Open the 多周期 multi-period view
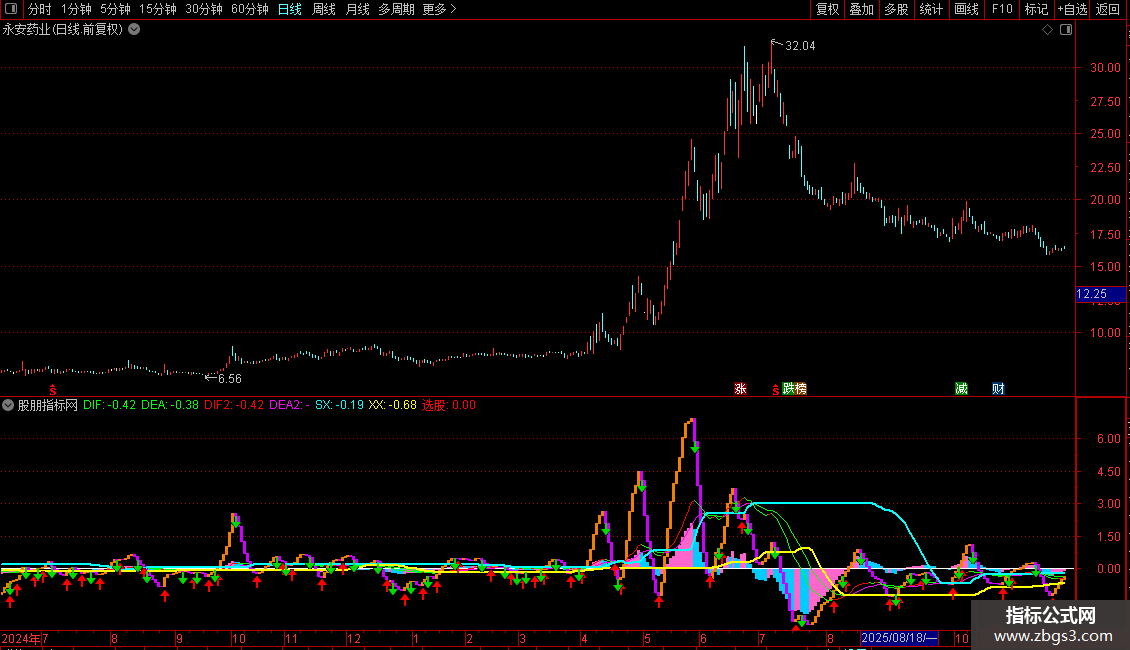 point(396,9)
